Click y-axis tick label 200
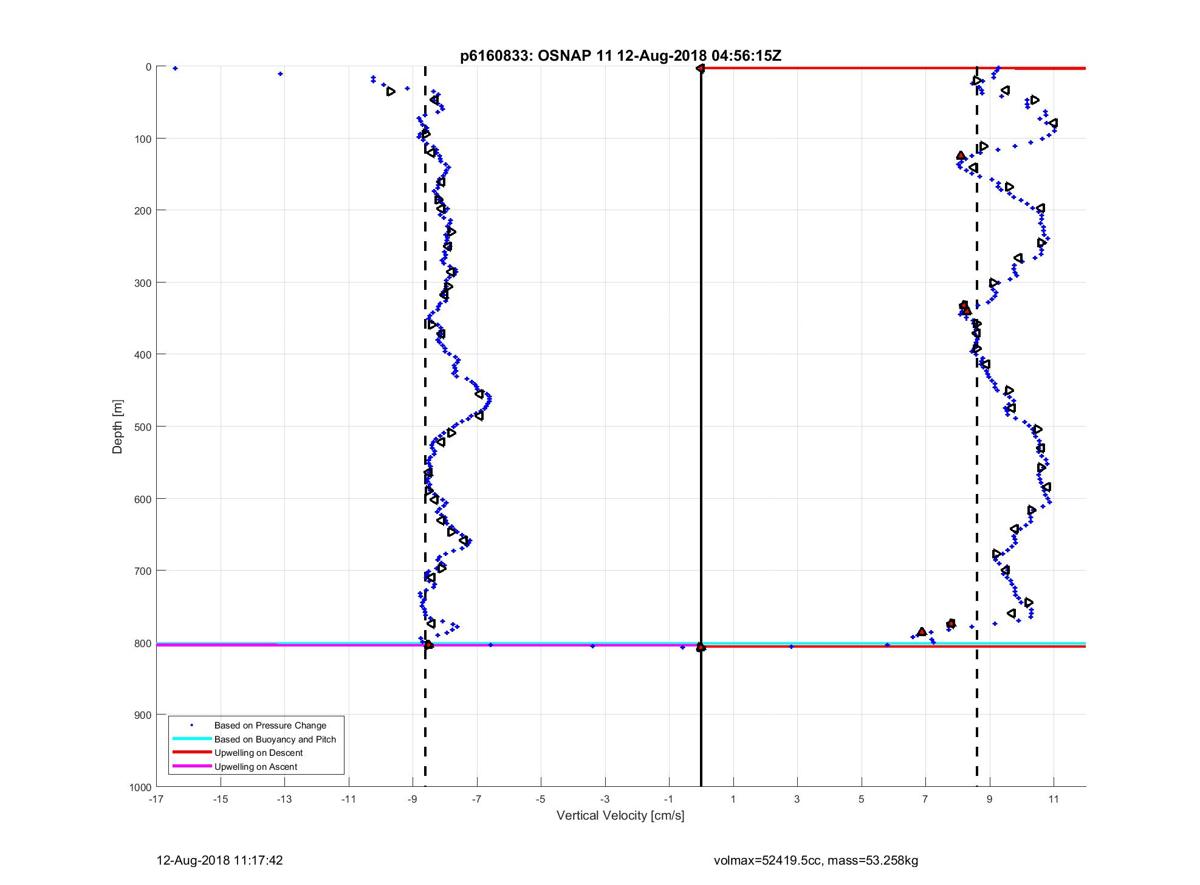 click(142, 211)
